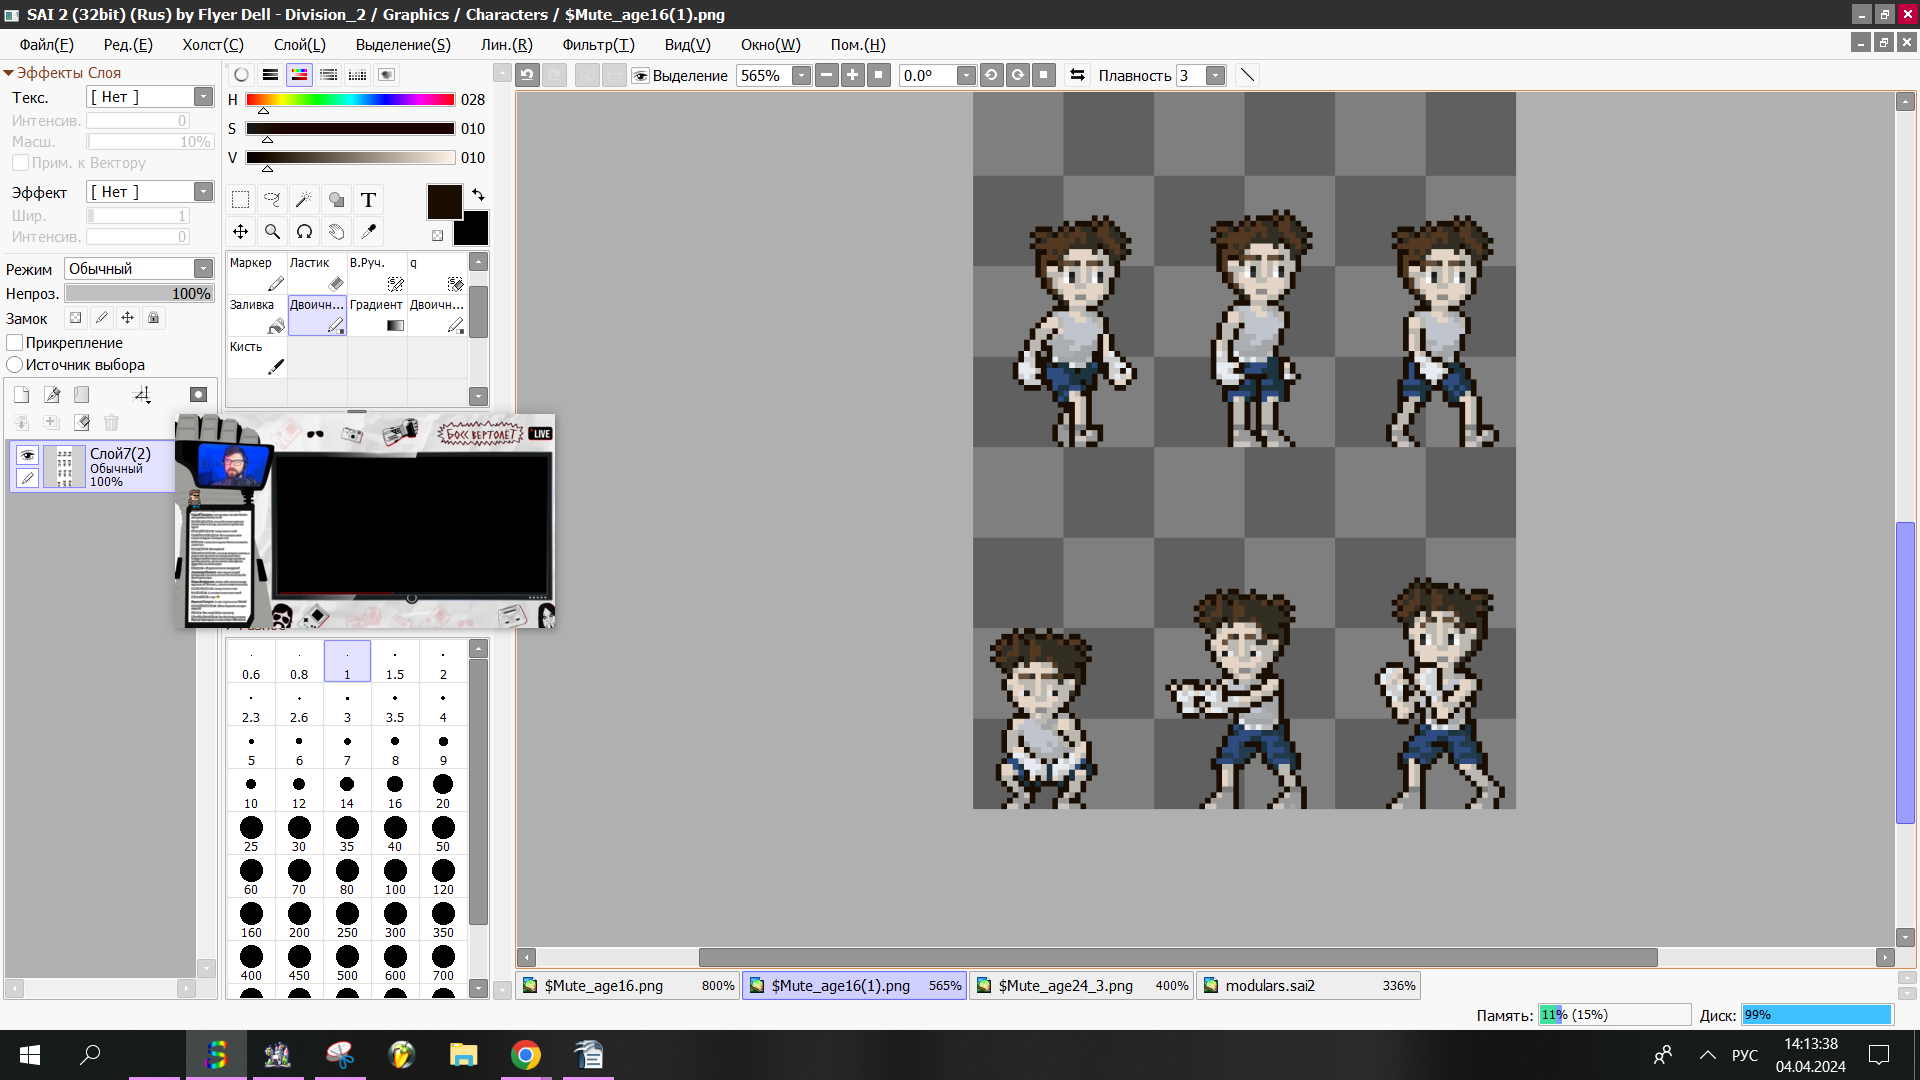Click the foreground color swatch
This screenshot has height=1080, width=1920.
coord(444,202)
